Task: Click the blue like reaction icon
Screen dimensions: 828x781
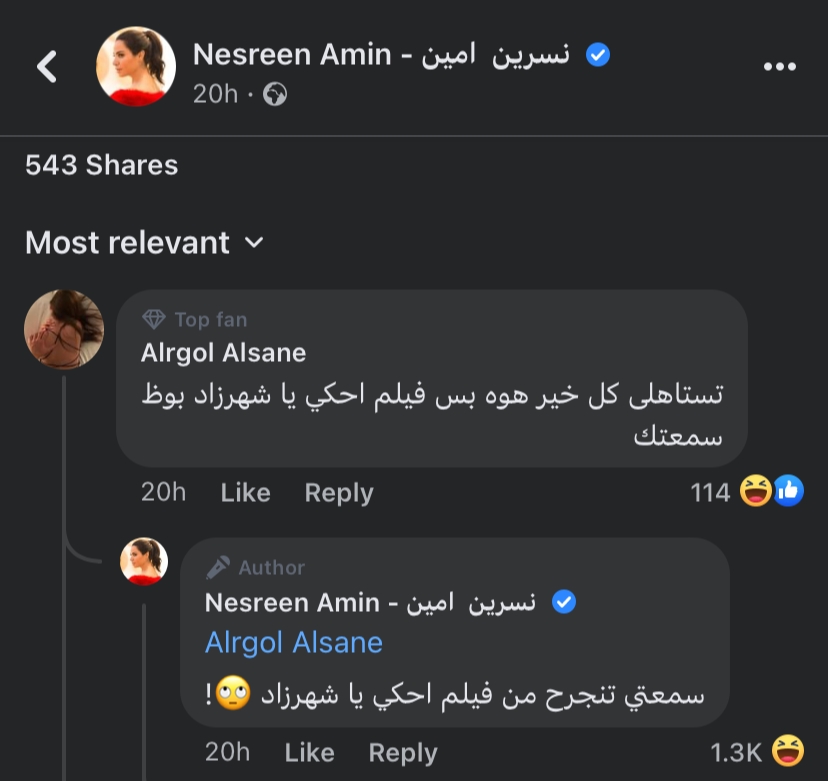Action: (x=788, y=491)
